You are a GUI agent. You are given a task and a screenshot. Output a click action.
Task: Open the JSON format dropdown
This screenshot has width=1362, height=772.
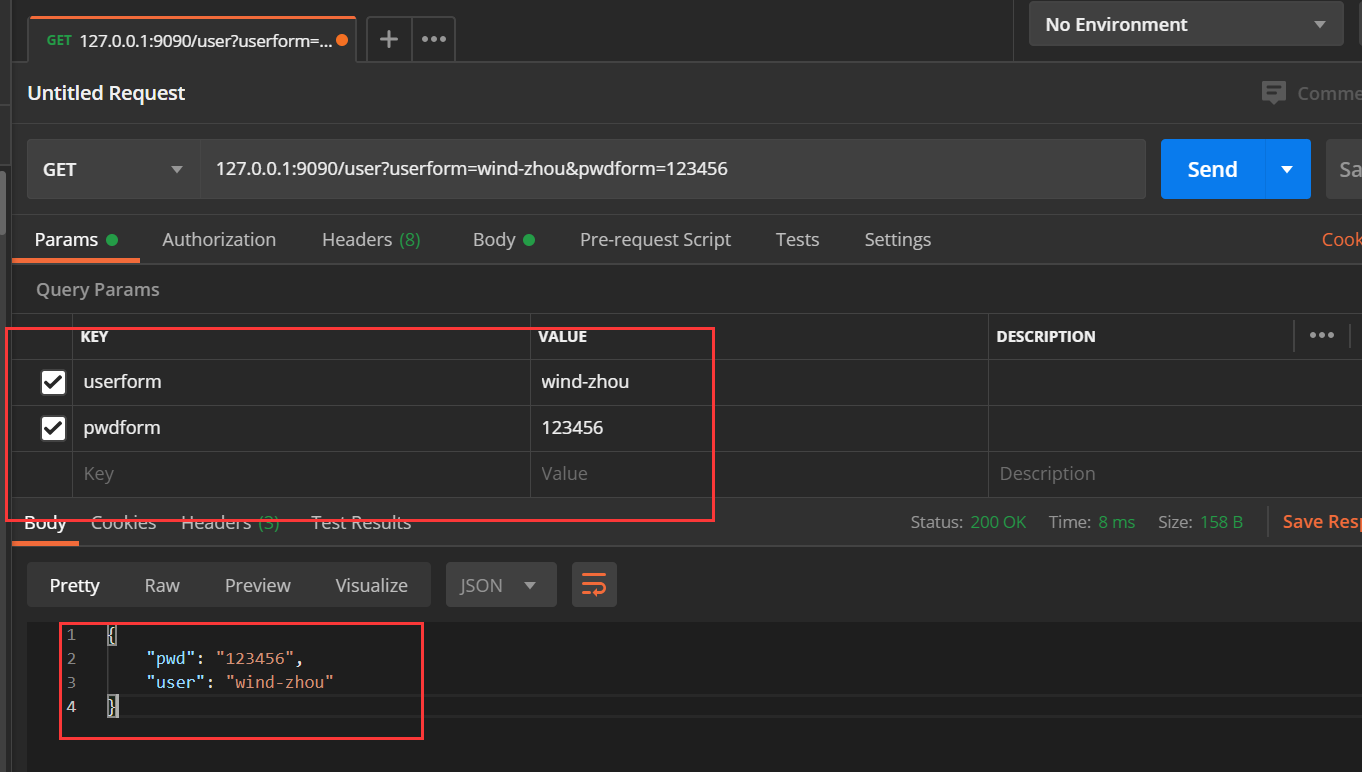tap(500, 585)
